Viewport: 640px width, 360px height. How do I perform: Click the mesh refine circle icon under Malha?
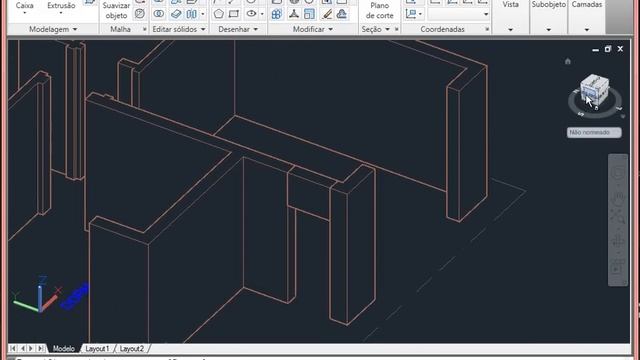140,14
